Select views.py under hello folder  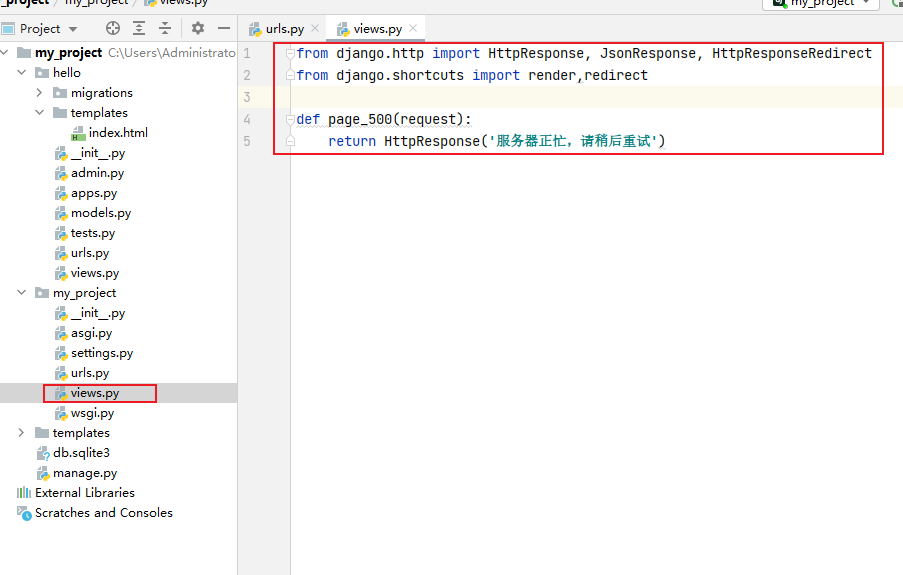click(95, 273)
